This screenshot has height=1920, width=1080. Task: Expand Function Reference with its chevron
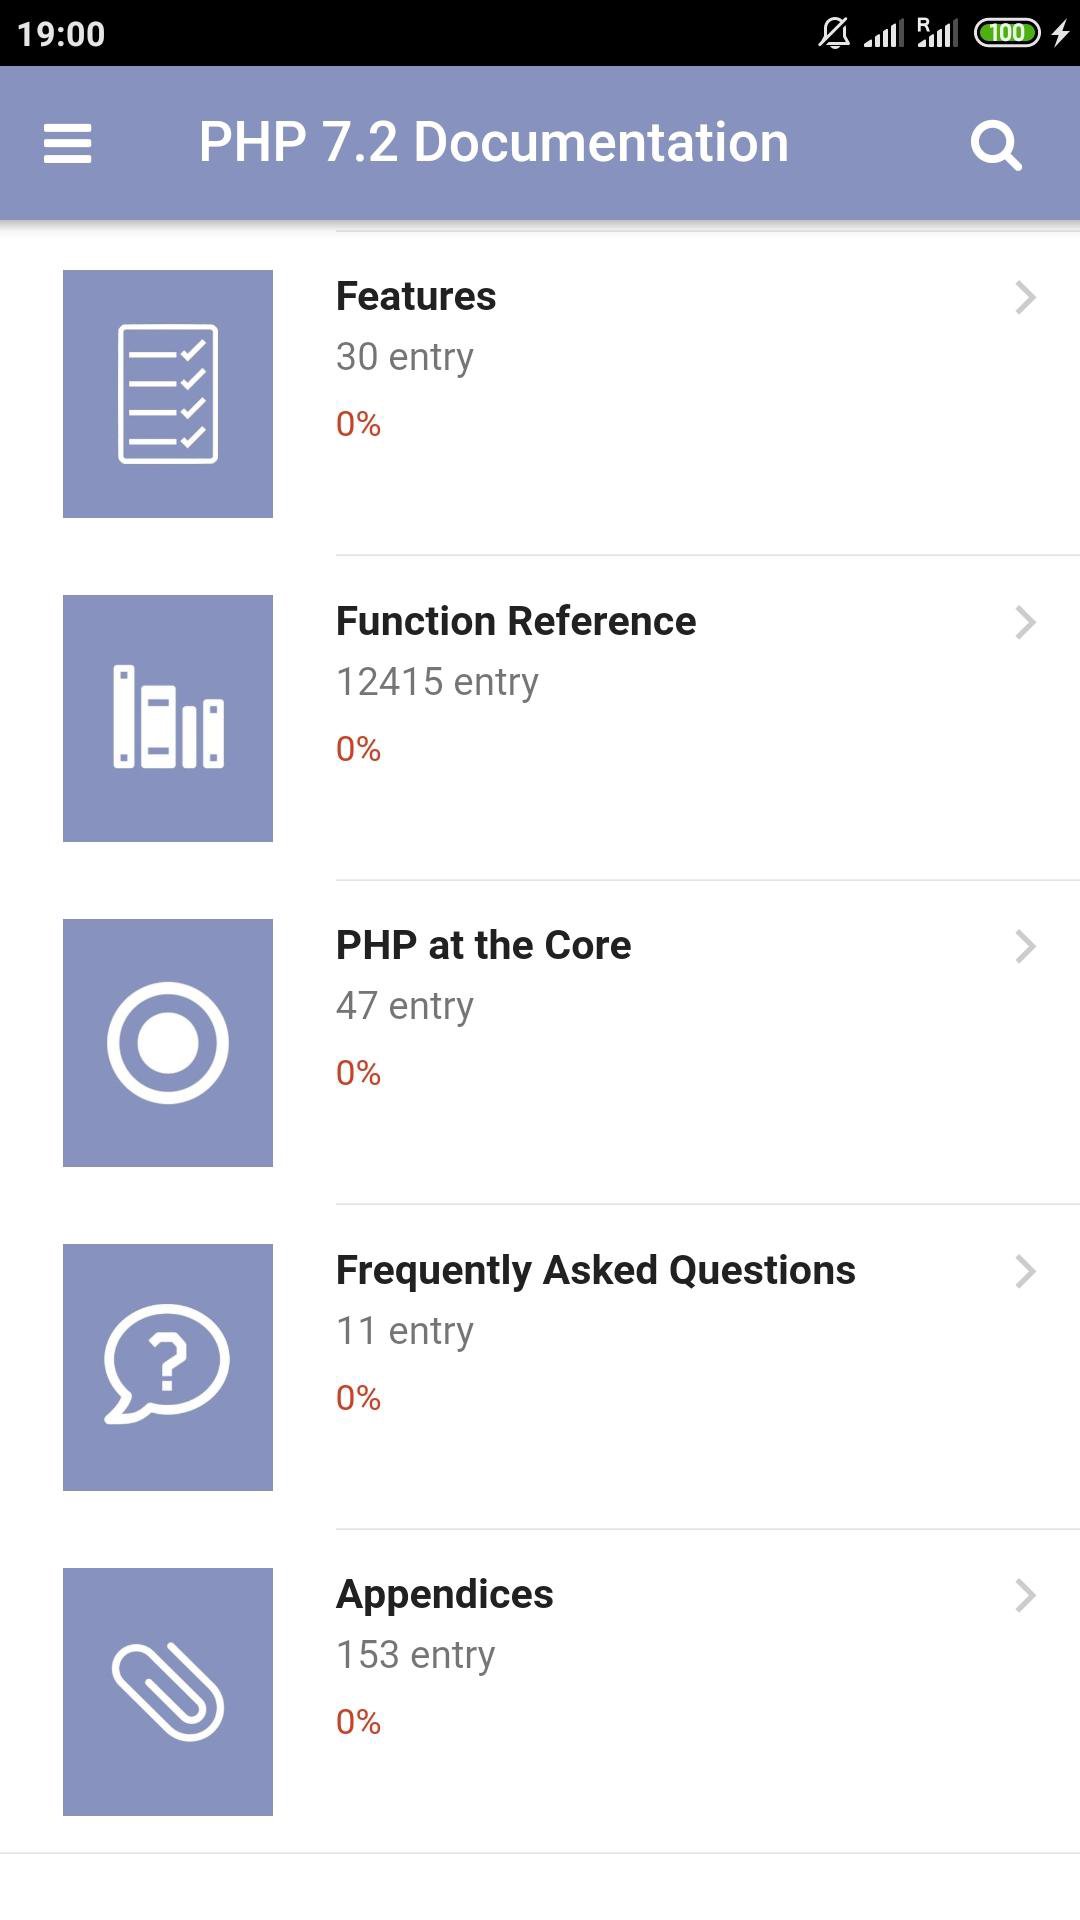(x=1025, y=622)
